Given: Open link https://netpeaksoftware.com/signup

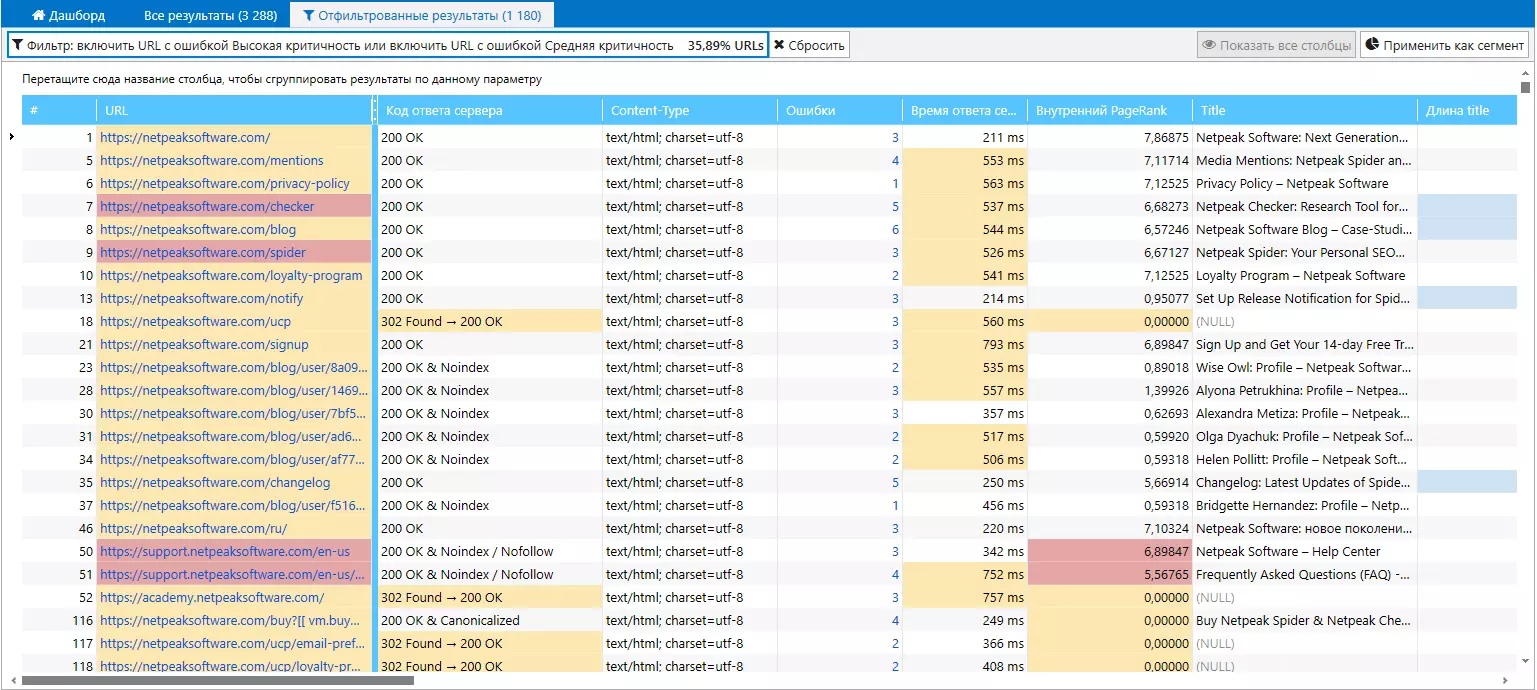Looking at the screenshot, I should [204, 345].
